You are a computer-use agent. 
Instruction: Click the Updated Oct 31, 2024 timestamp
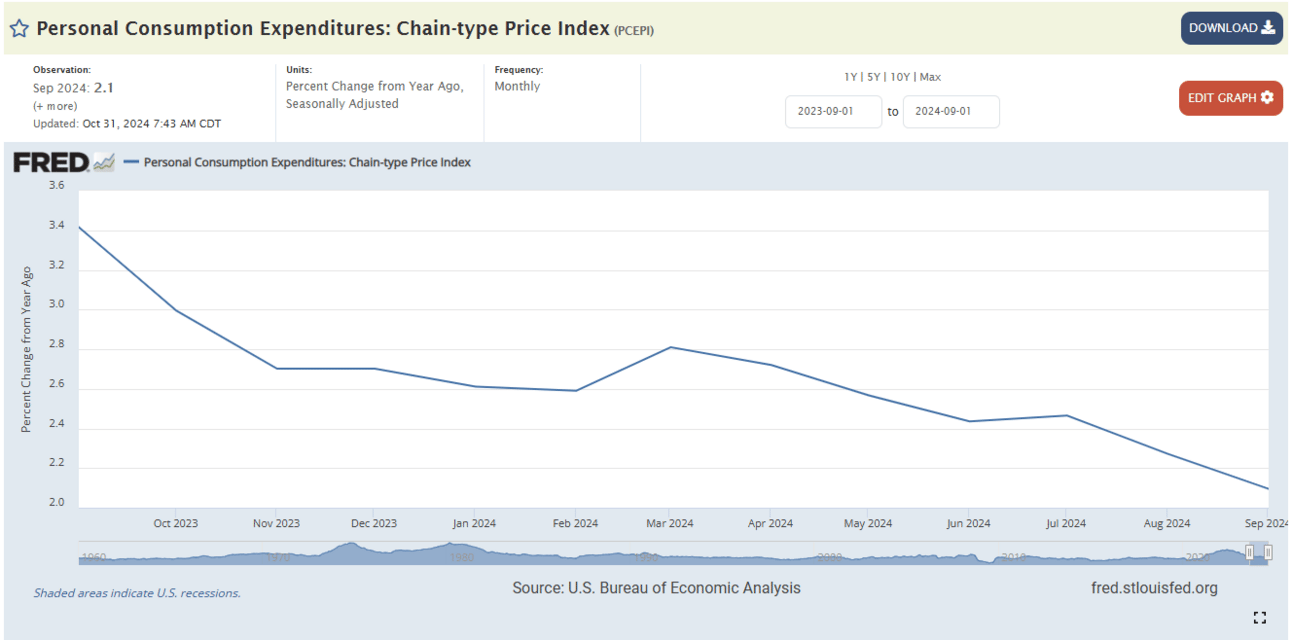coord(127,124)
